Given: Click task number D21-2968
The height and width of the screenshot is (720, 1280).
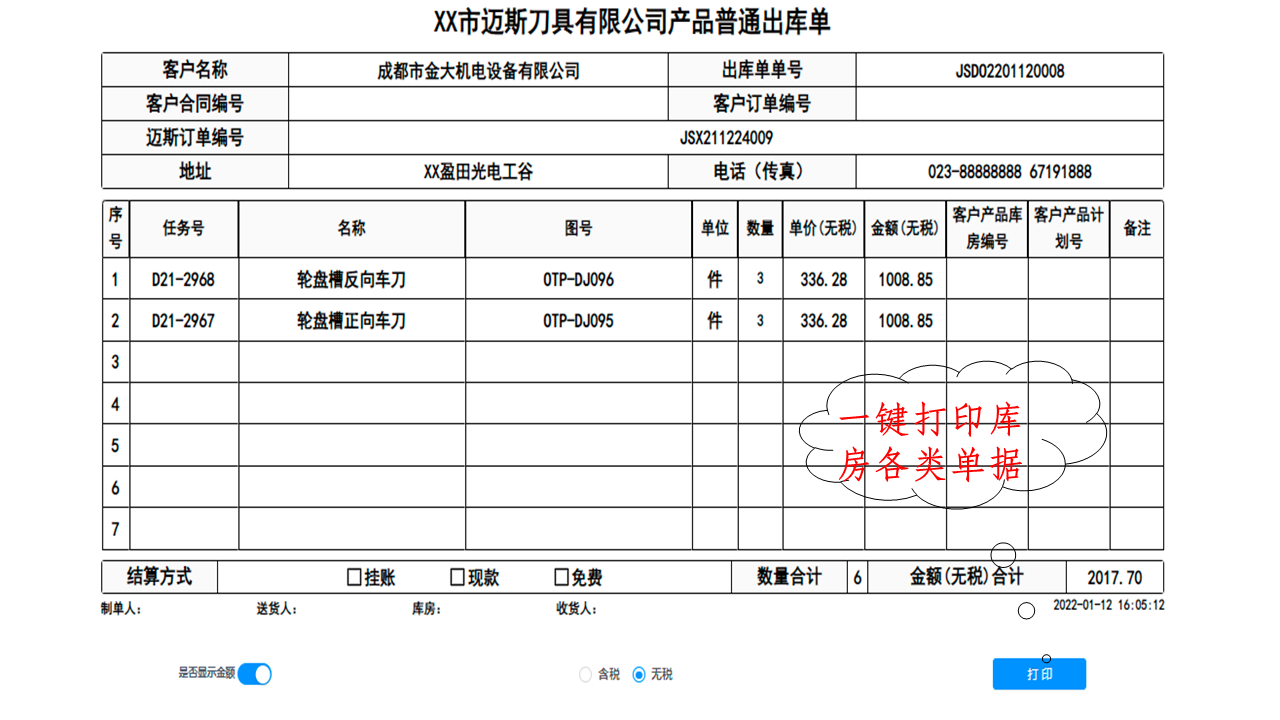Looking at the screenshot, I should coord(183,280).
